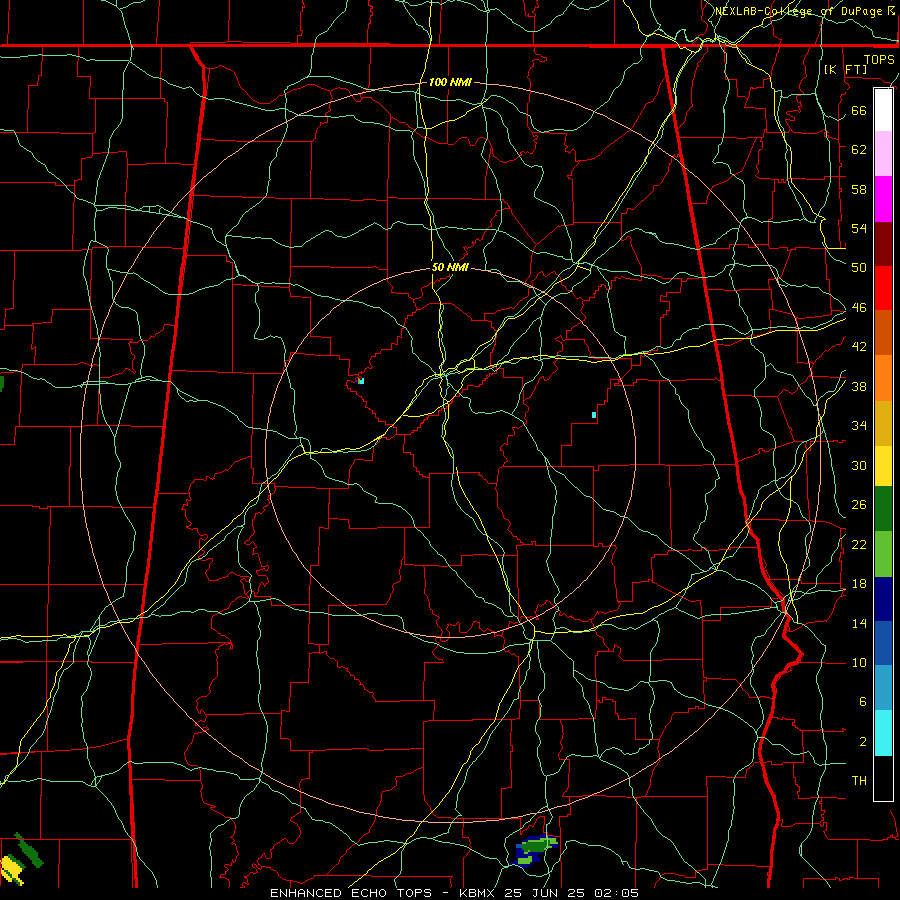Viewport: 900px width, 900px height.
Task: Click the legend value 50
Action: pos(859,268)
